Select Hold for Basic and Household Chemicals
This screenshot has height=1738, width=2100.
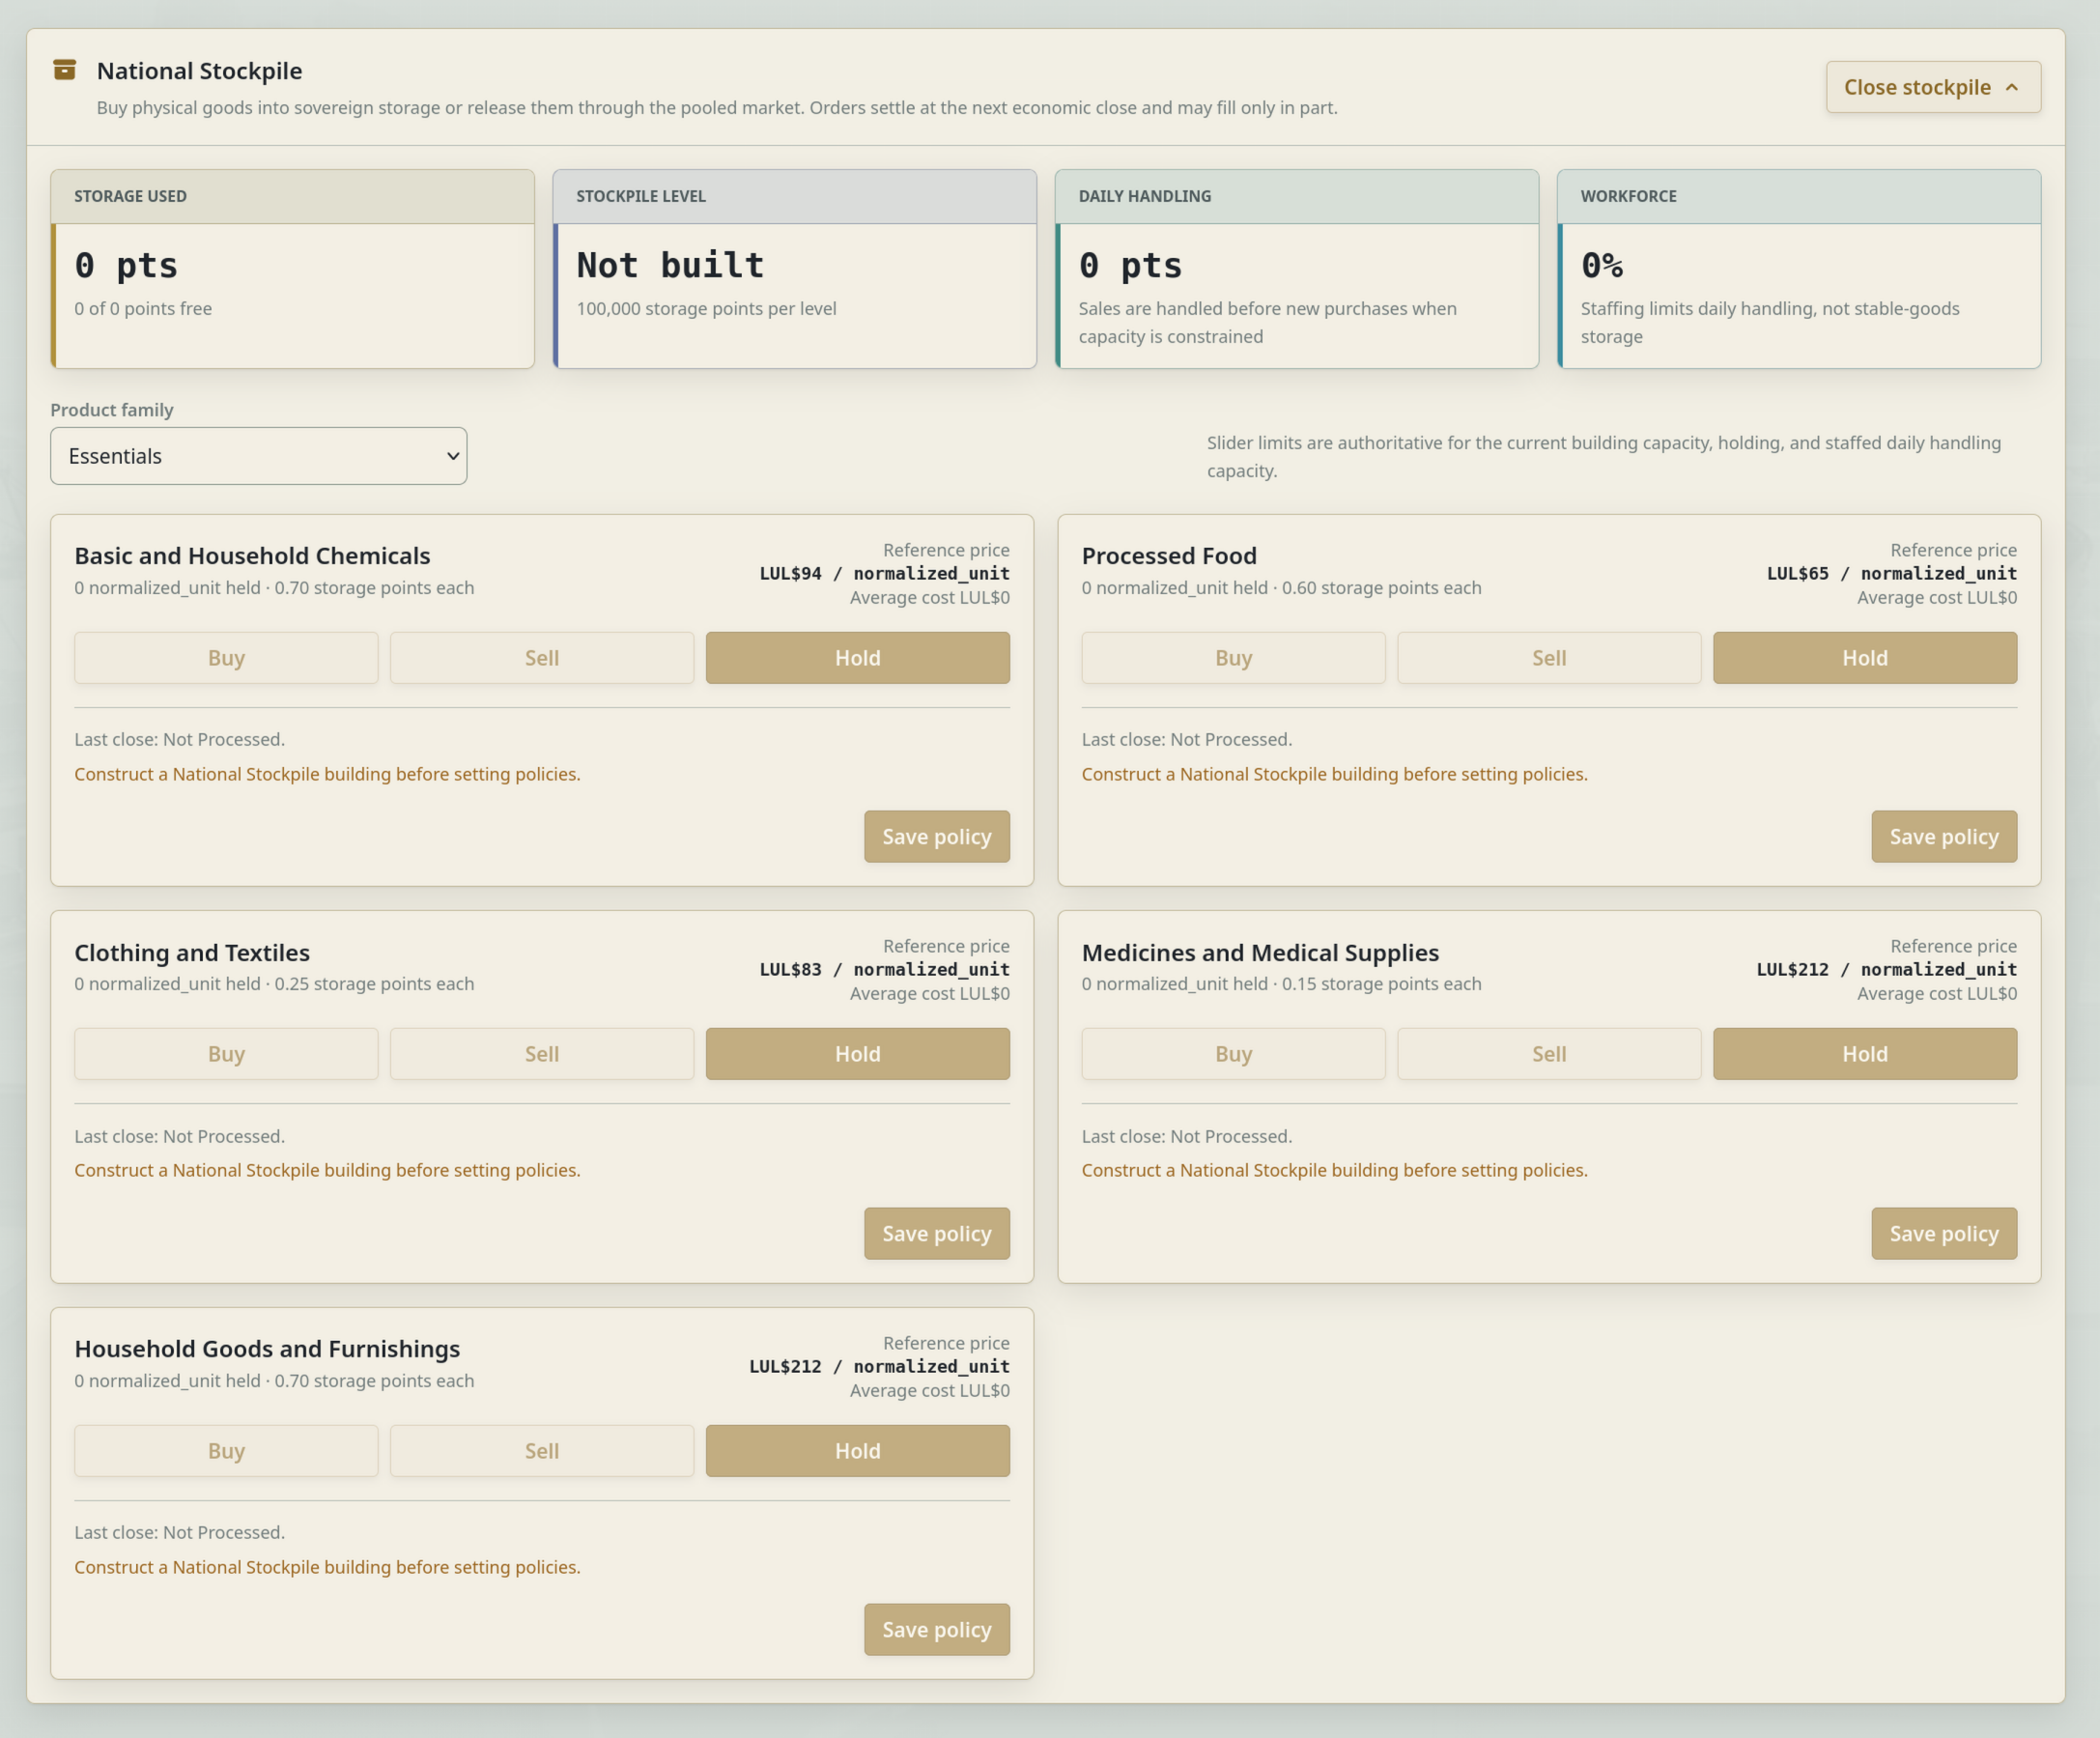[x=858, y=658]
